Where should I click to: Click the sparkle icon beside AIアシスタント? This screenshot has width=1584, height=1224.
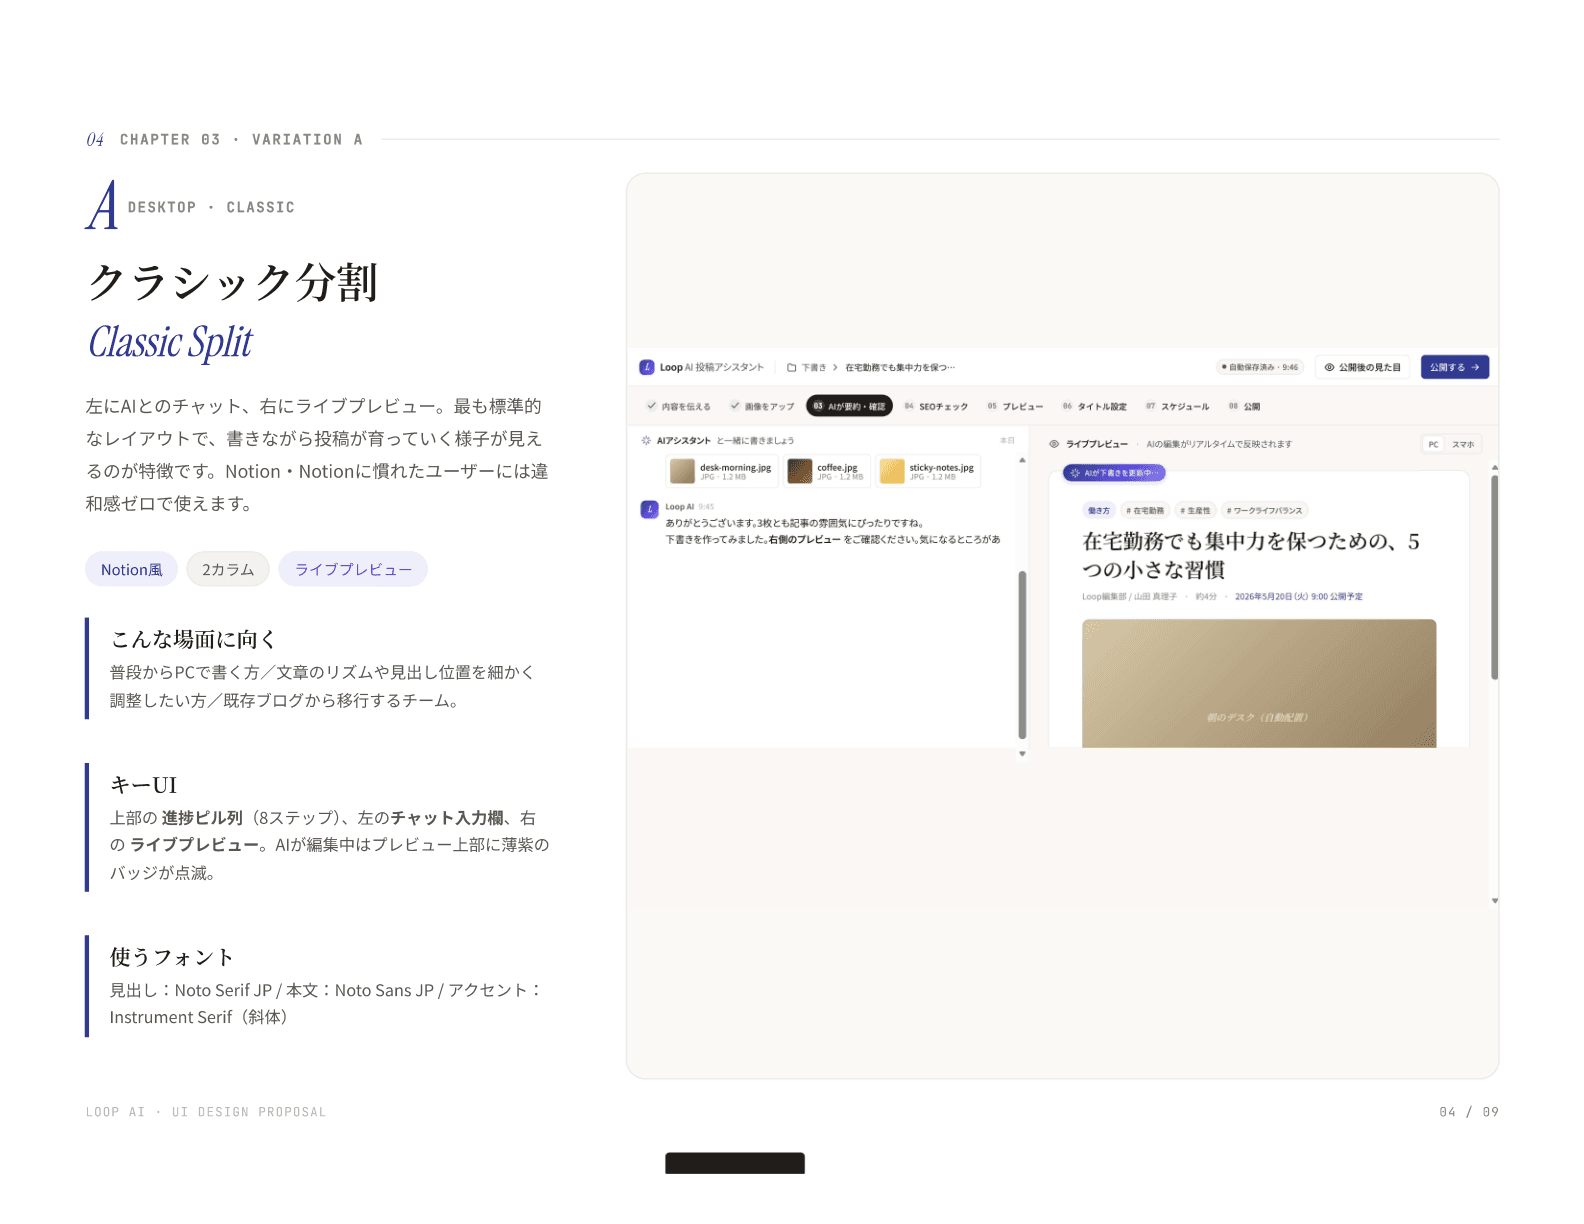pos(646,440)
